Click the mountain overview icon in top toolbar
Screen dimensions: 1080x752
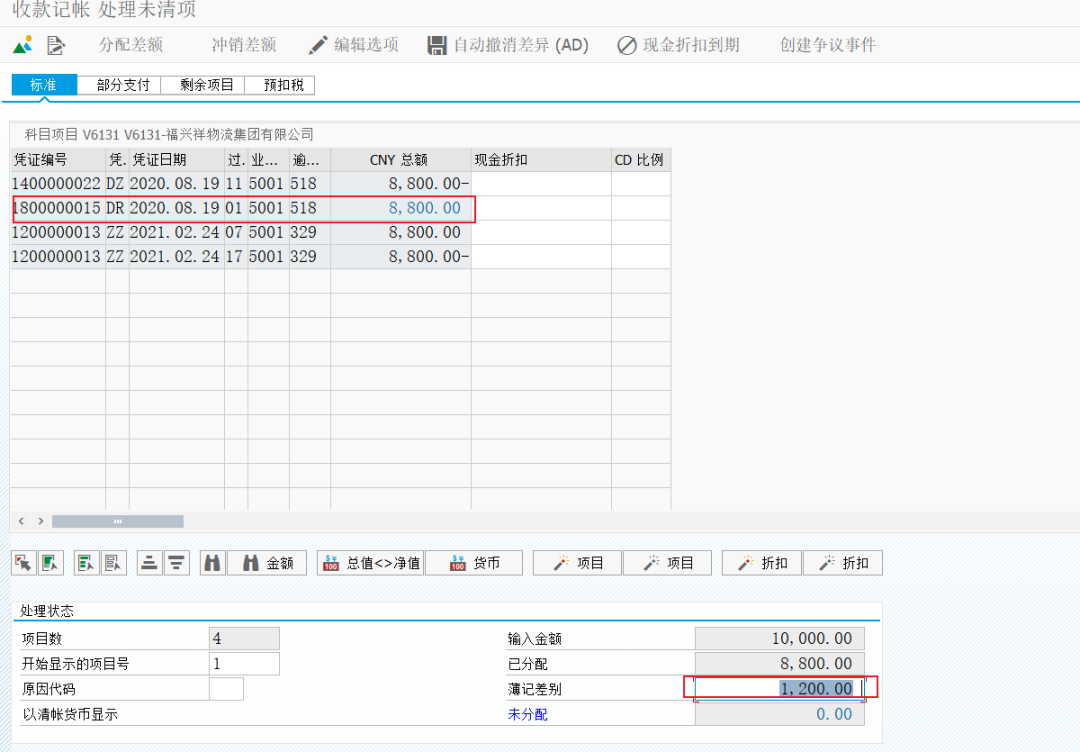point(23,45)
